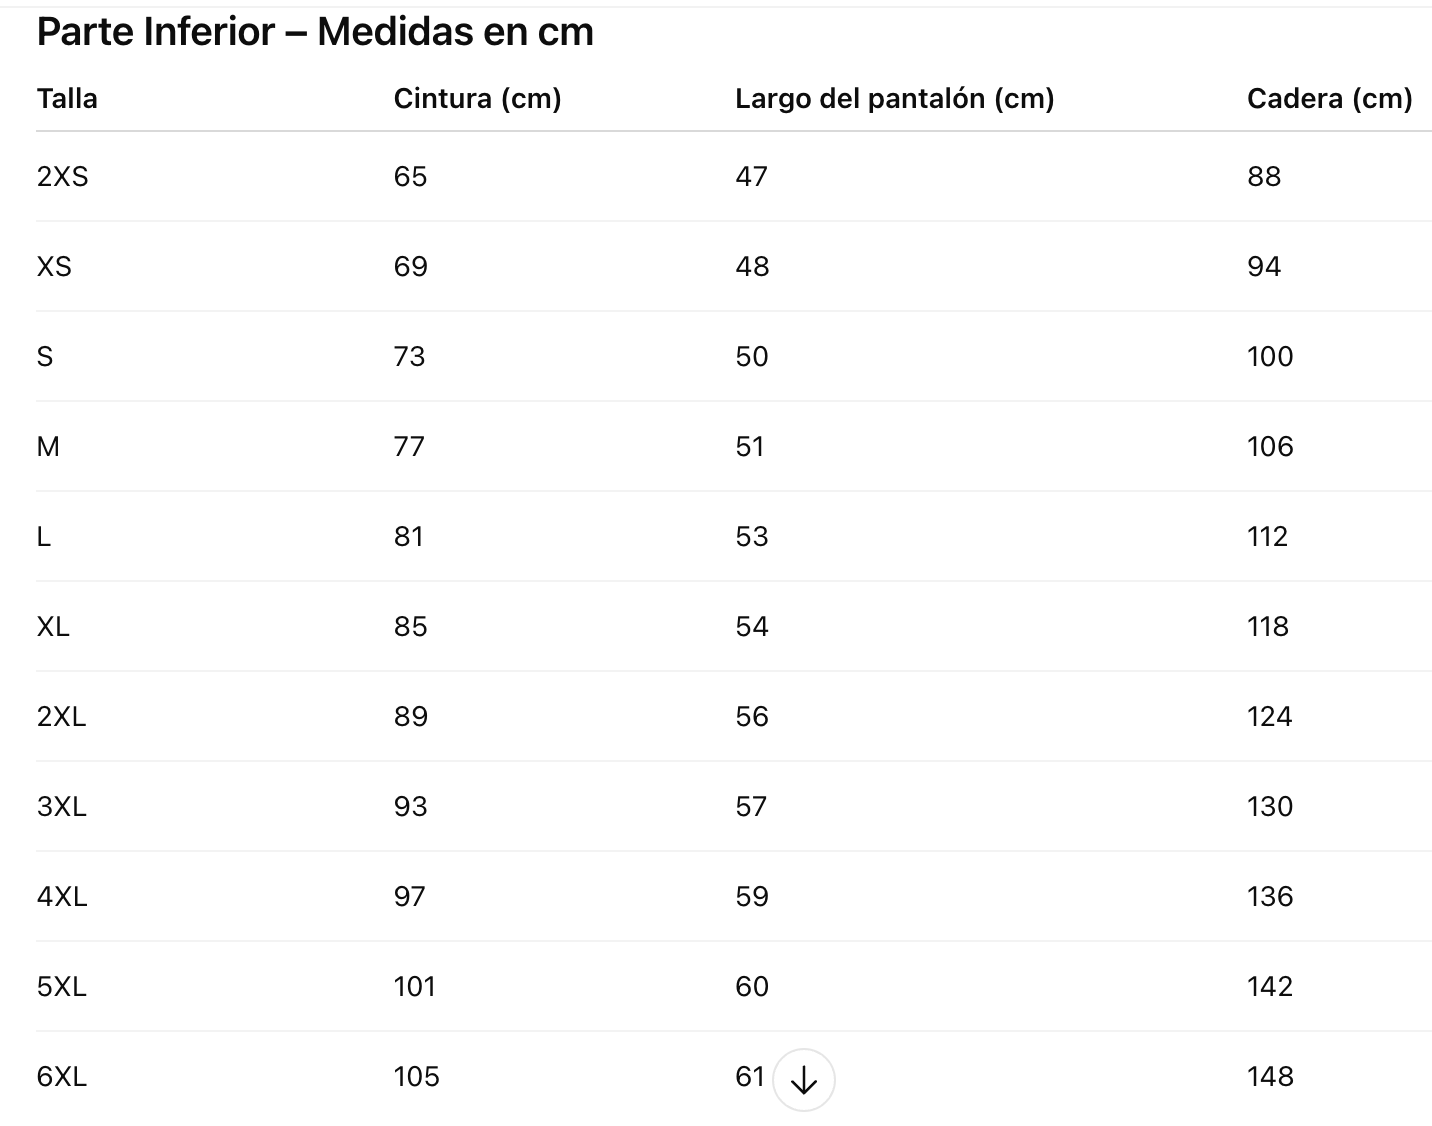Select the 2XS size label

(62, 177)
